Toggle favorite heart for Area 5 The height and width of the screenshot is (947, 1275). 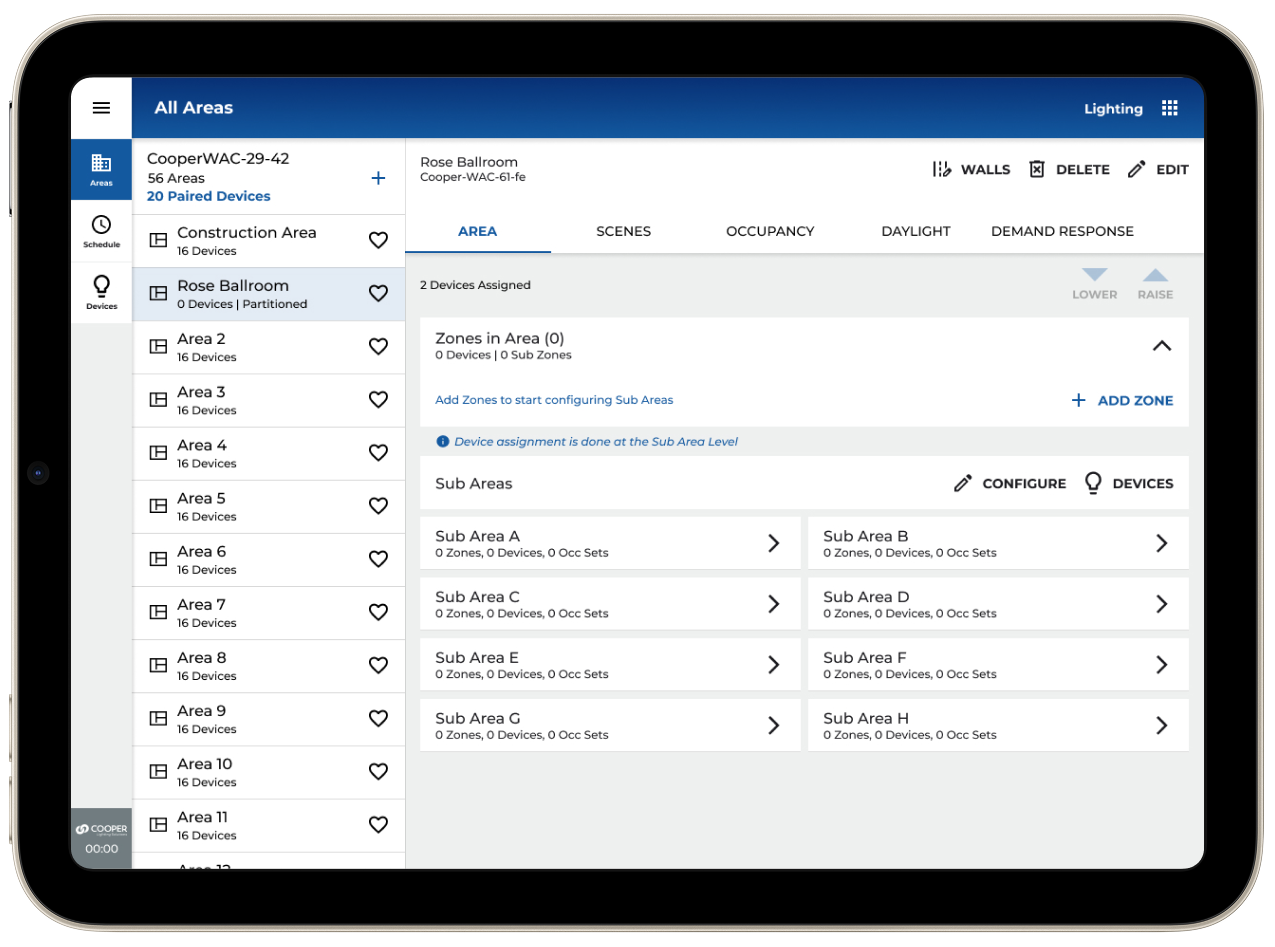point(378,506)
